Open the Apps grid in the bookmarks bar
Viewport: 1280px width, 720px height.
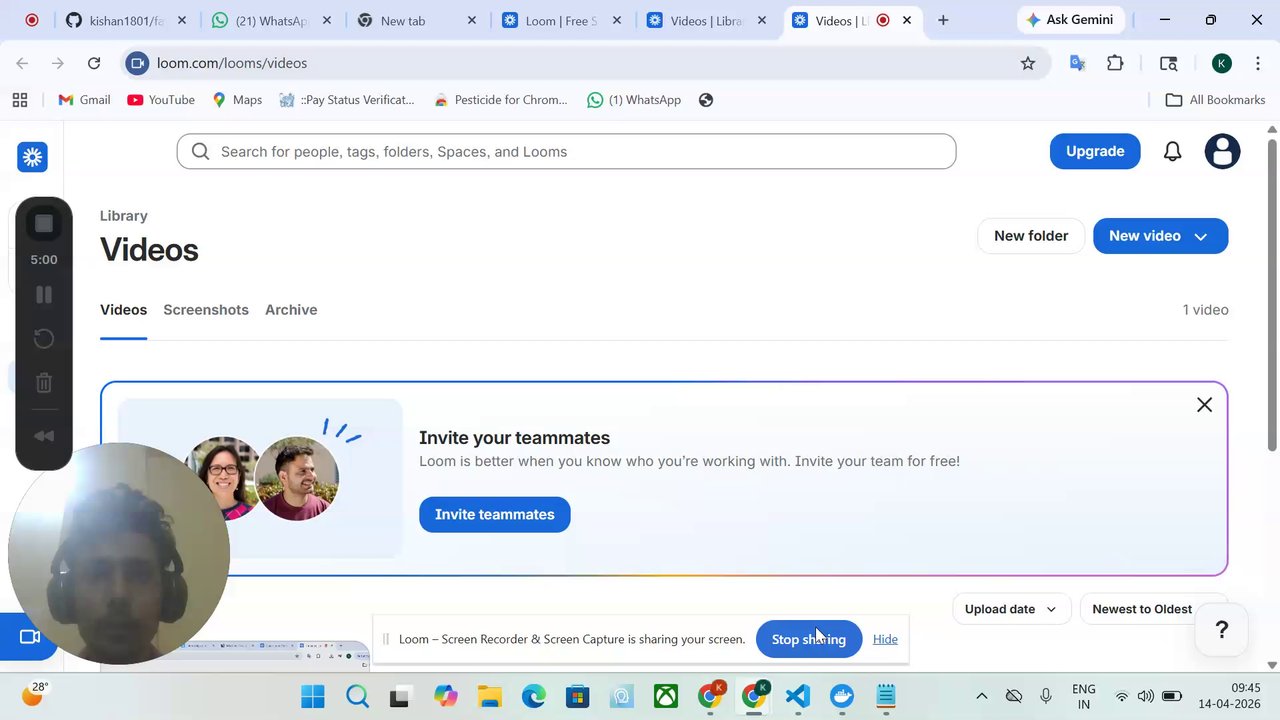(x=20, y=100)
